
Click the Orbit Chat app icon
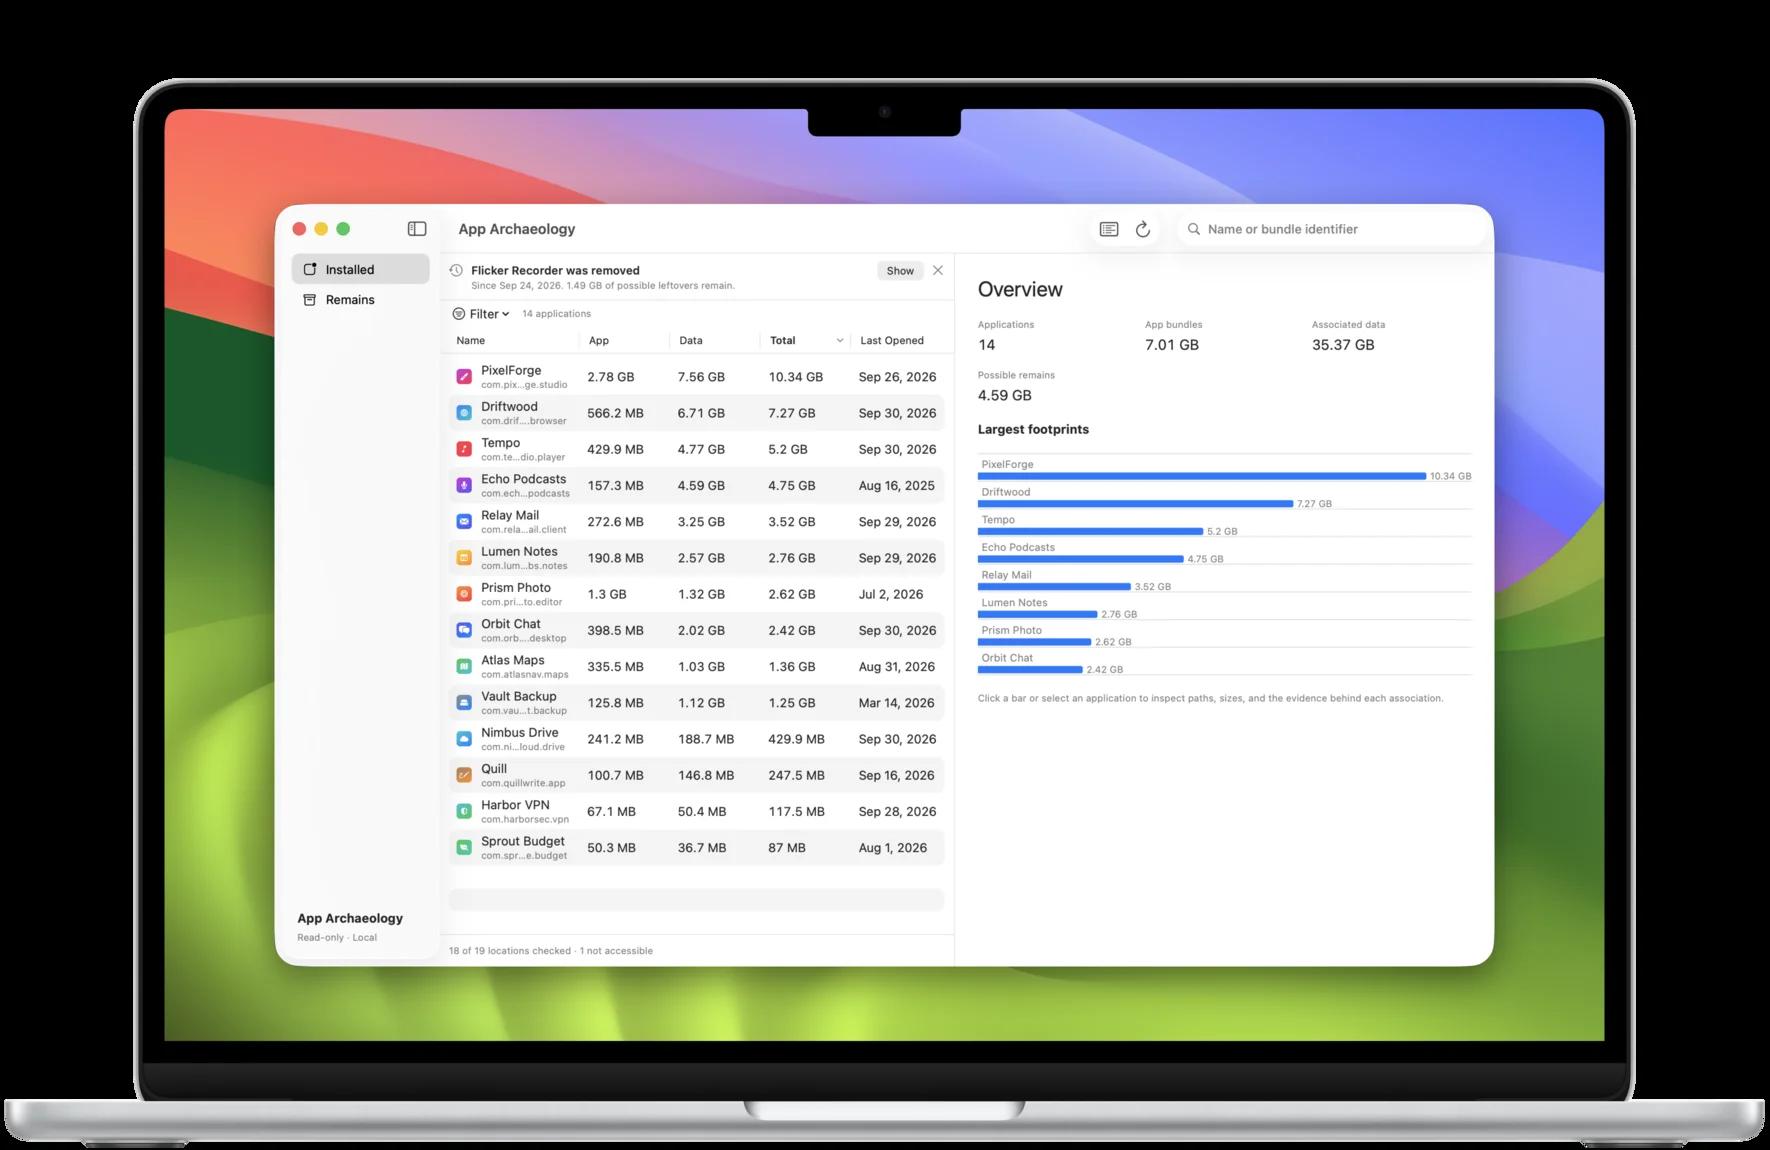464,630
